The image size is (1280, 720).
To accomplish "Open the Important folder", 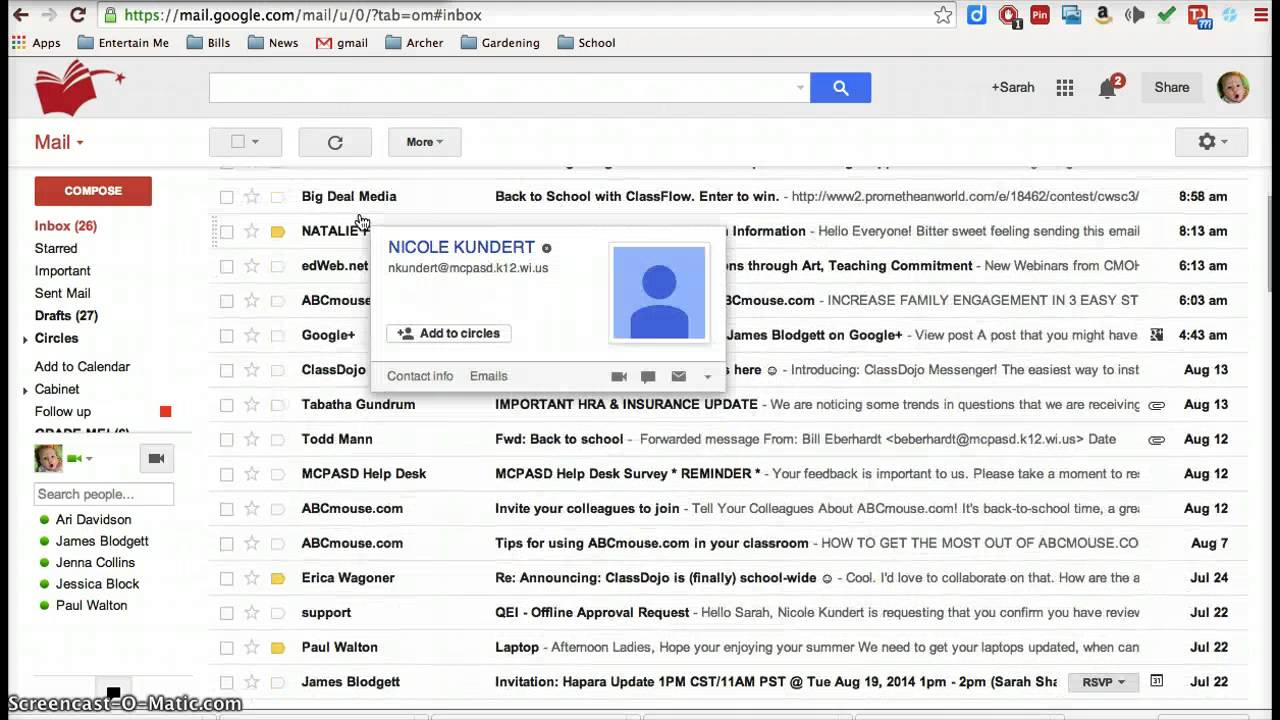I will (x=62, y=271).
